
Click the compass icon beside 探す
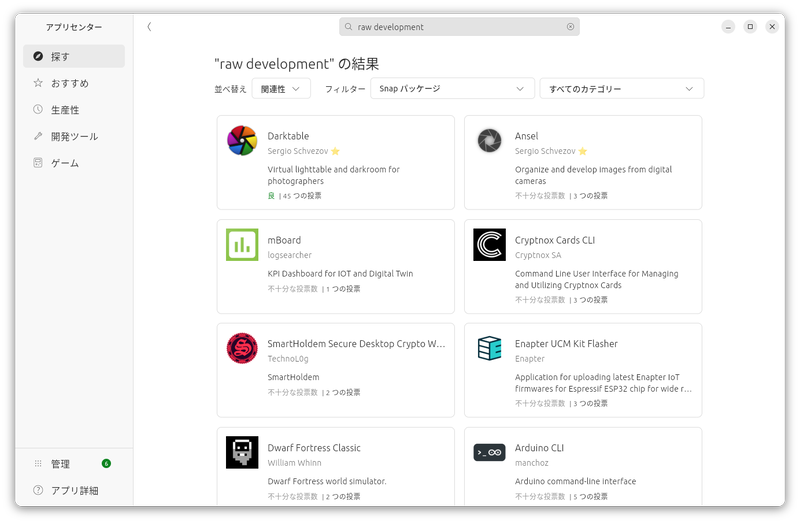point(38,56)
